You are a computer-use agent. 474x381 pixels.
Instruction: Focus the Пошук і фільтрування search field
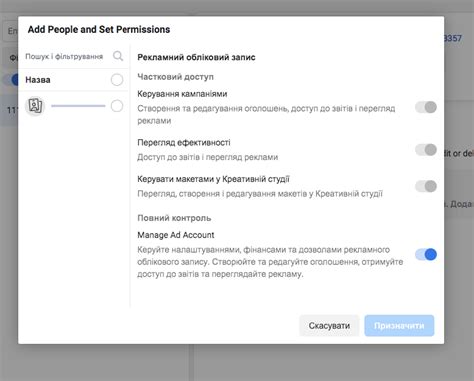(68, 56)
